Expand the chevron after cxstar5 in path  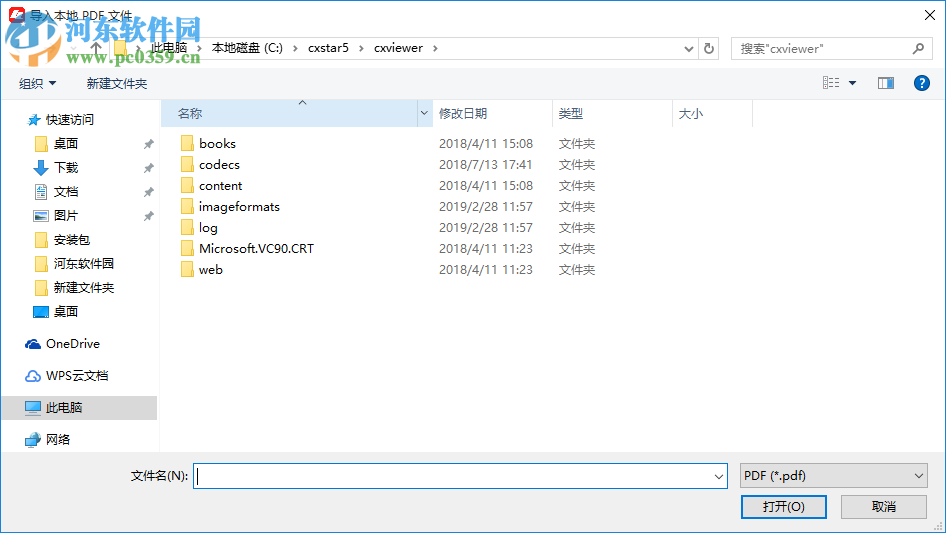pyautogui.click(x=361, y=48)
